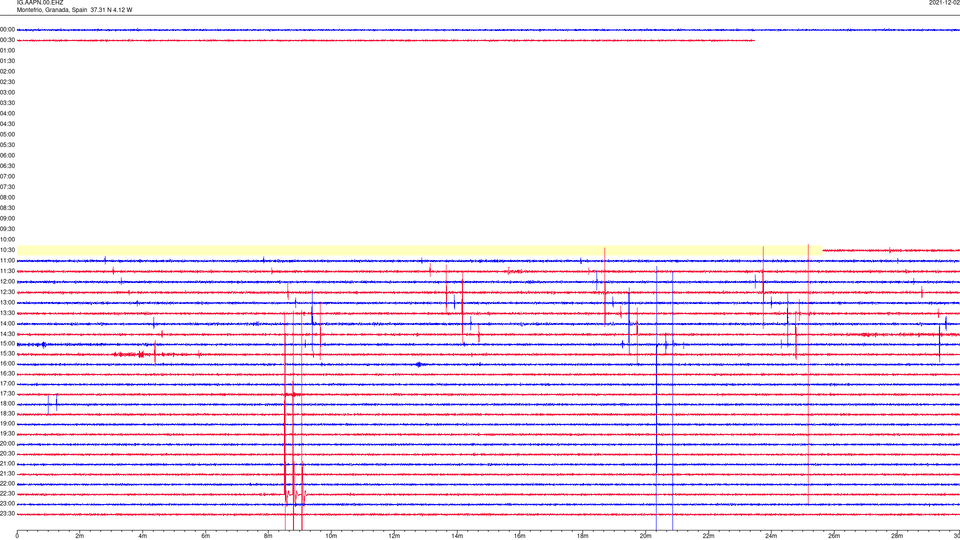Select the '04:30' time row label

tap(7, 124)
